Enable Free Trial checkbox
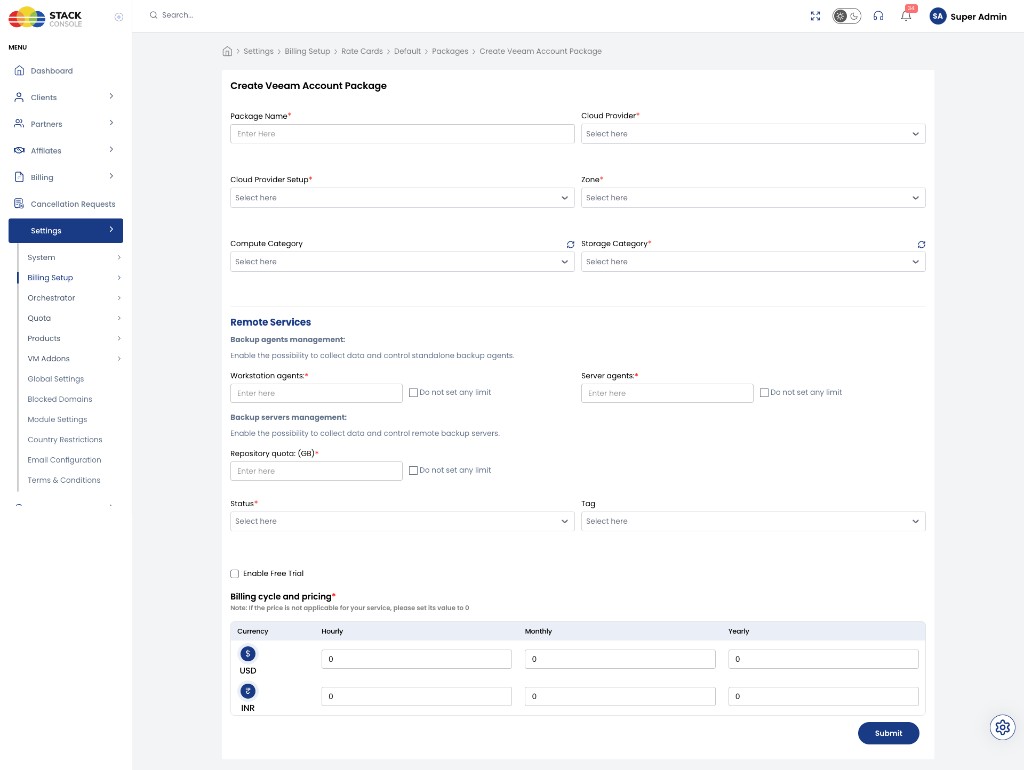The width and height of the screenshot is (1024, 770). (x=234, y=573)
